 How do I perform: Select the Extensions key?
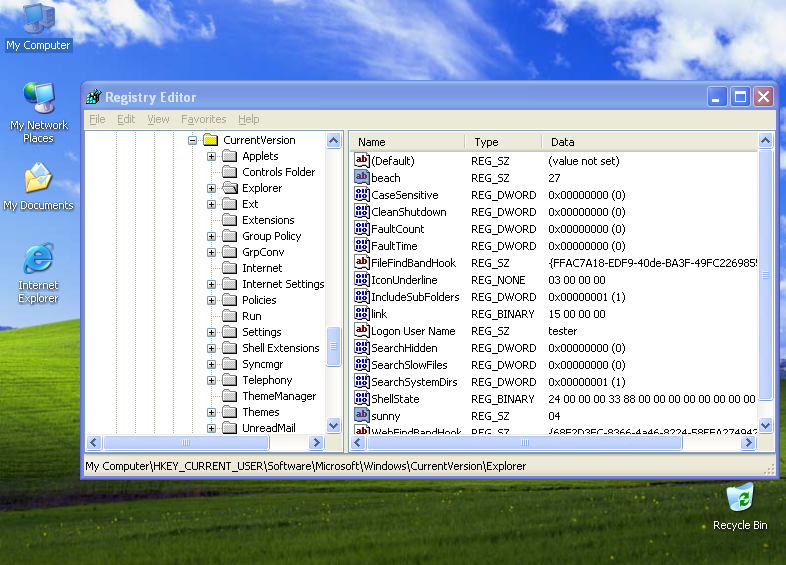(x=268, y=220)
